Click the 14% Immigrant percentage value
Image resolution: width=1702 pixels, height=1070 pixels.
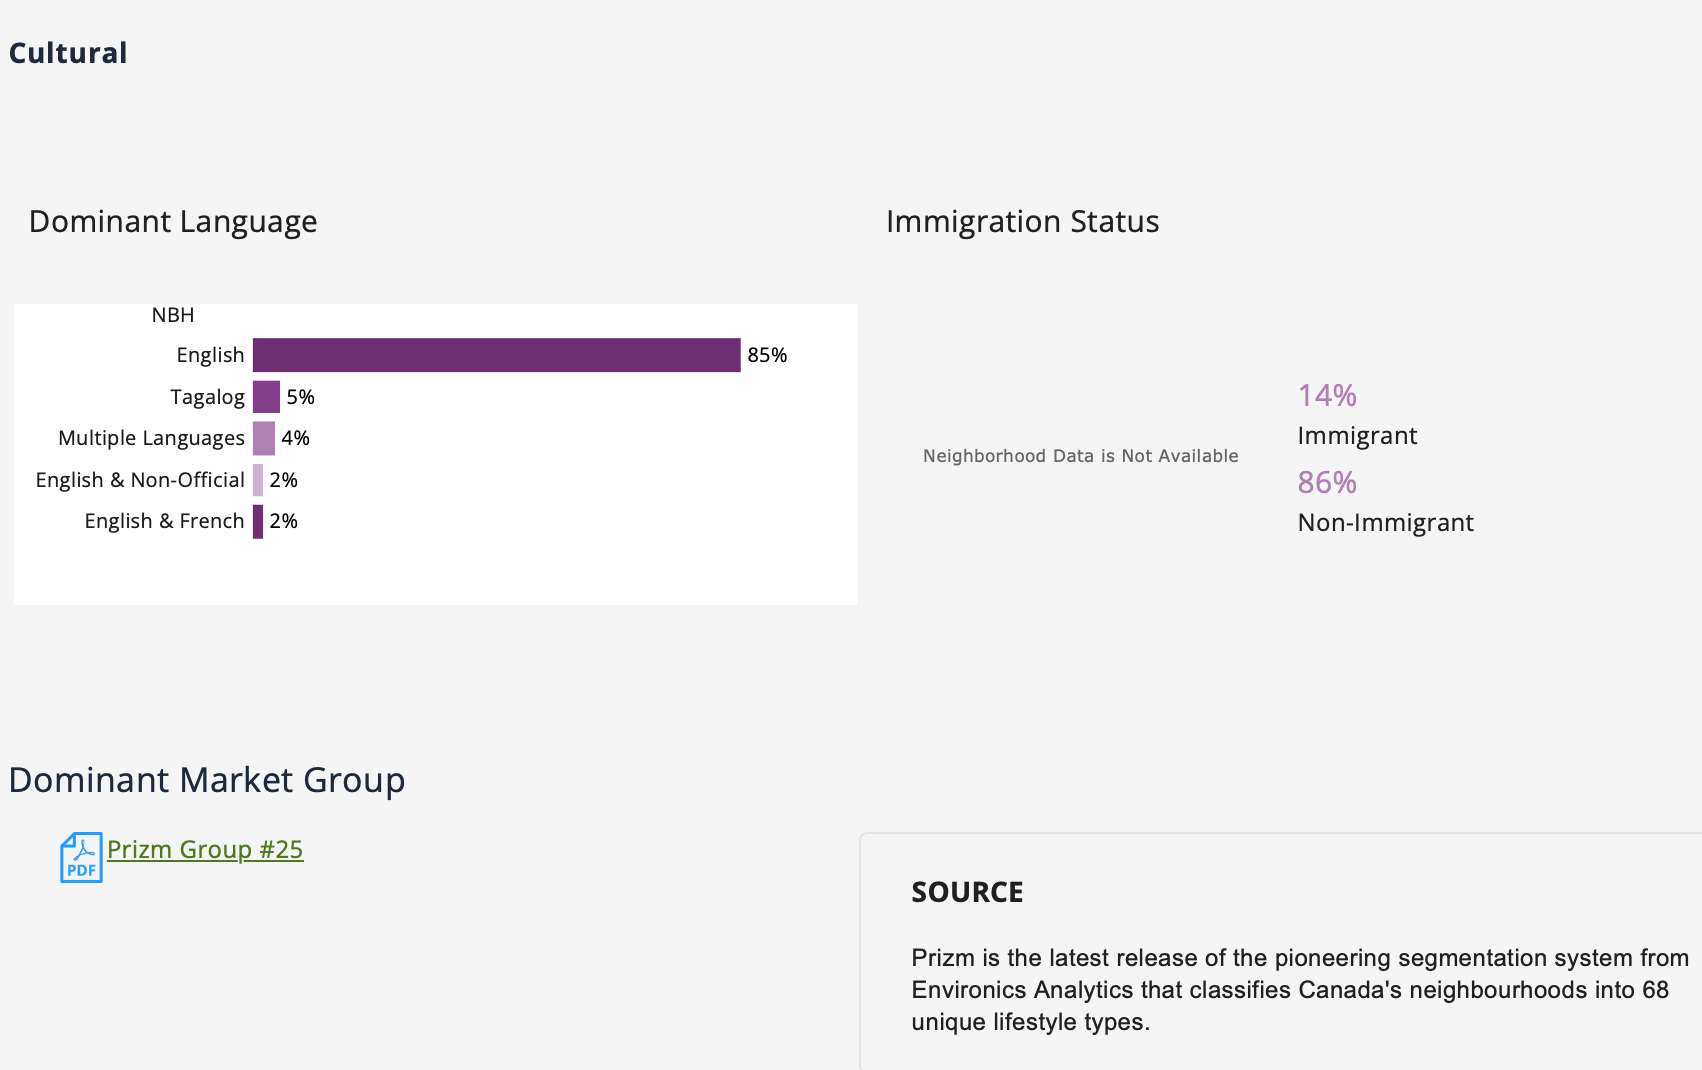tap(1327, 395)
